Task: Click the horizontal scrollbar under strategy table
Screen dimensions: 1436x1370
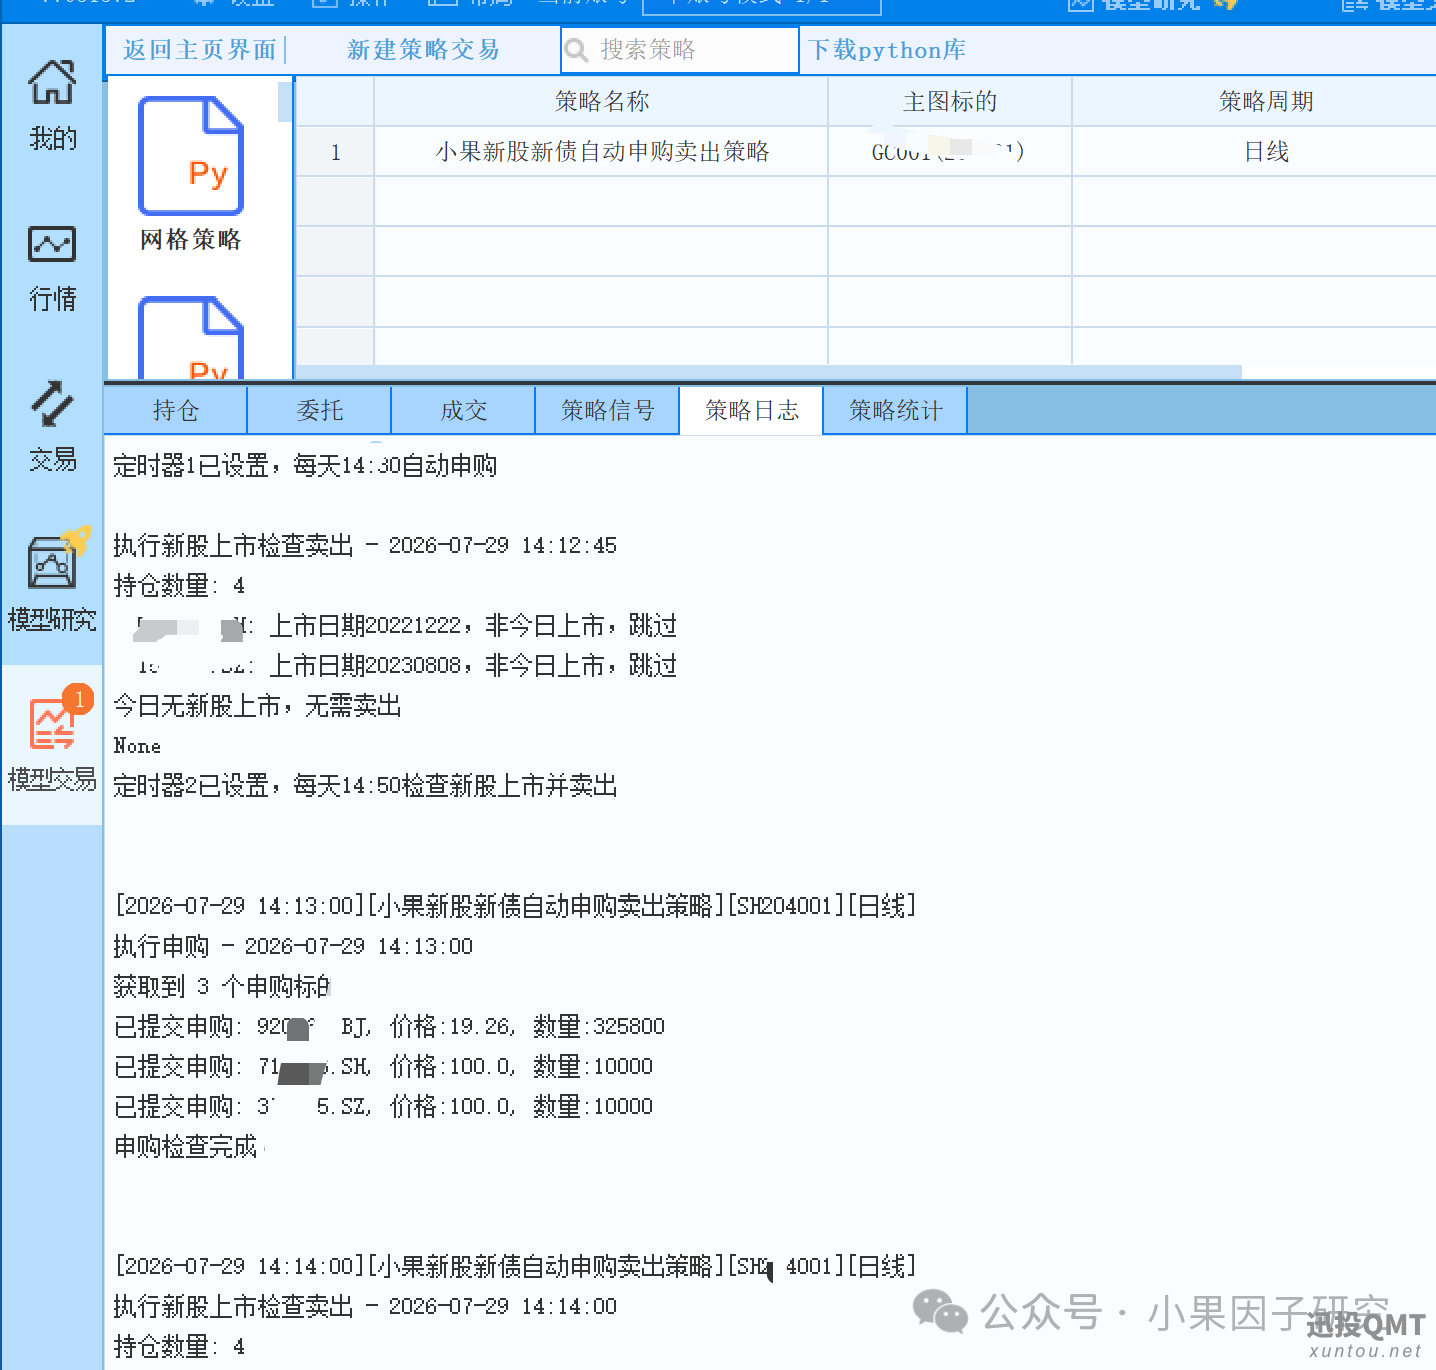Action: click(770, 372)
